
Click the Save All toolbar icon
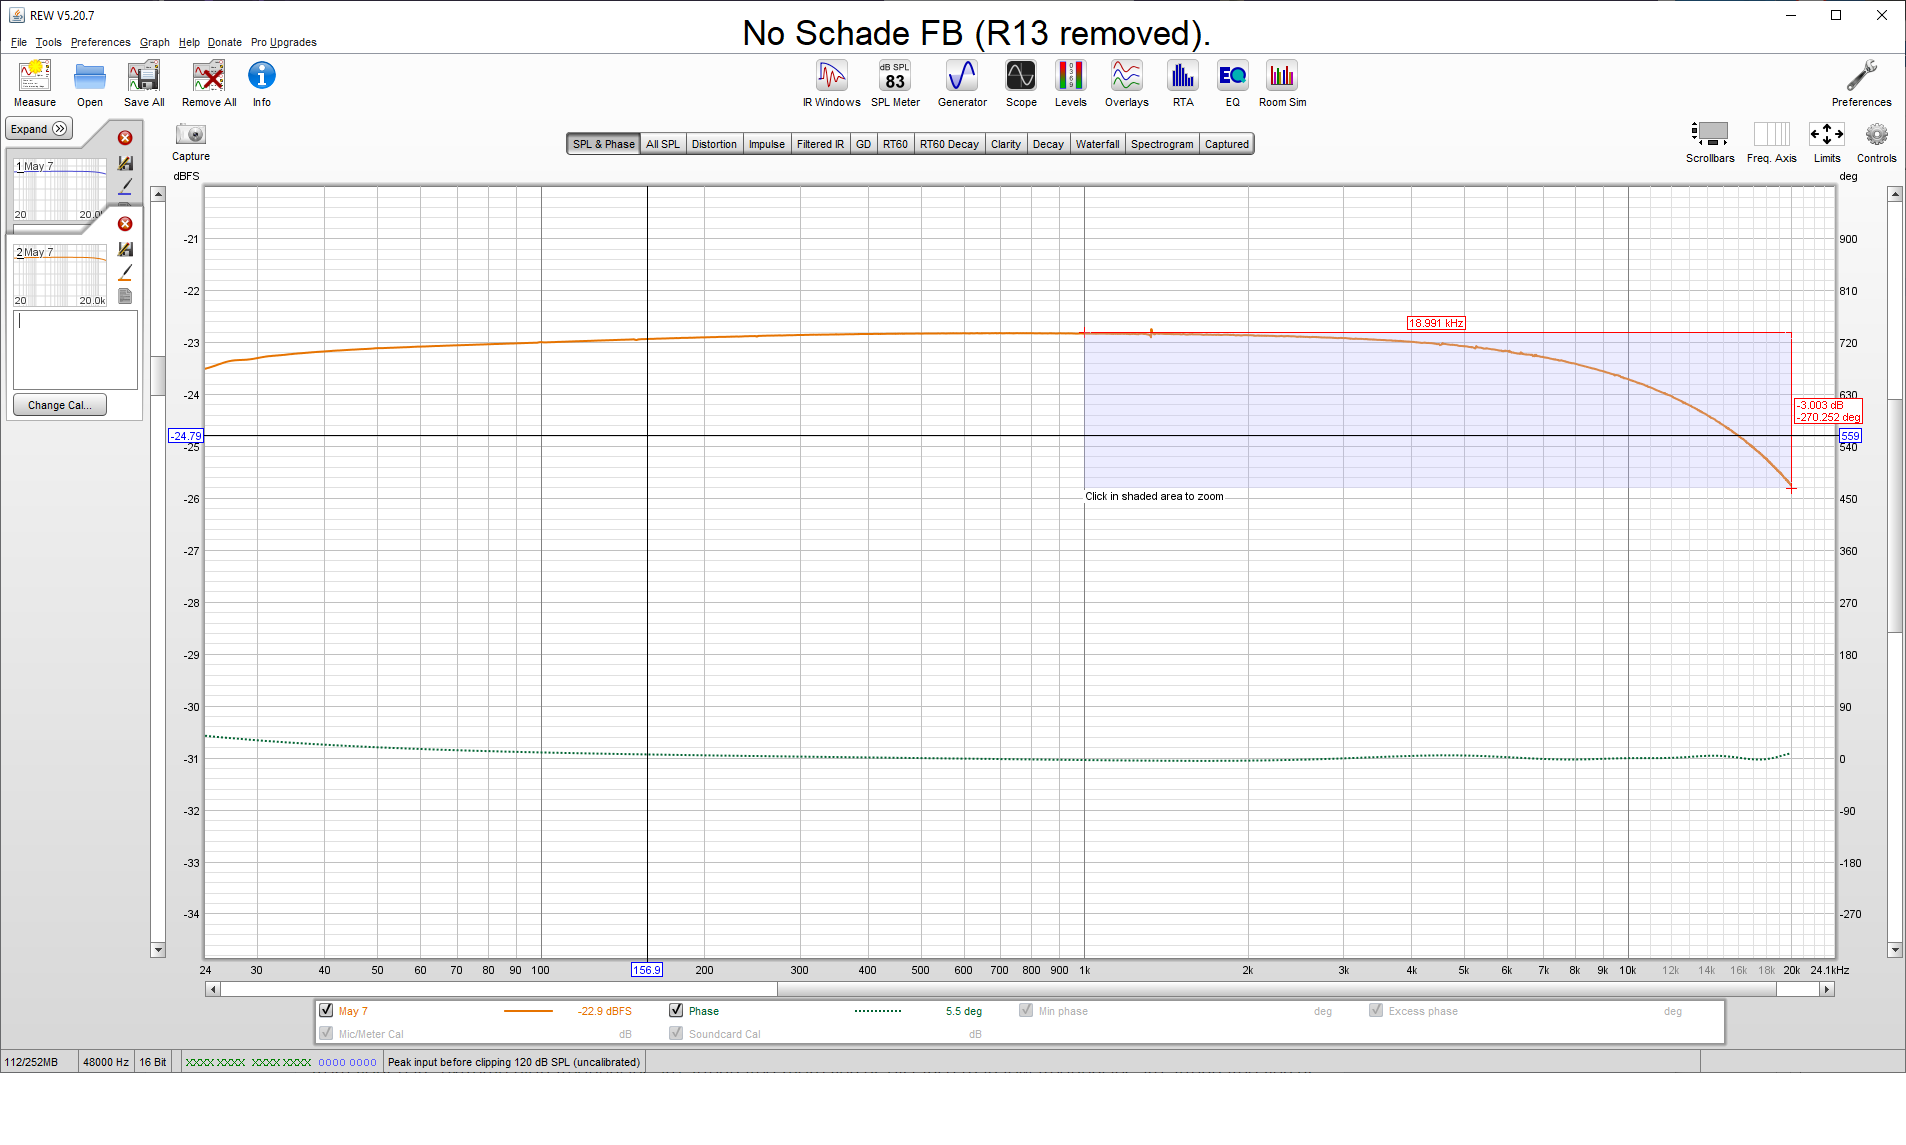click(x=144, y=76)
